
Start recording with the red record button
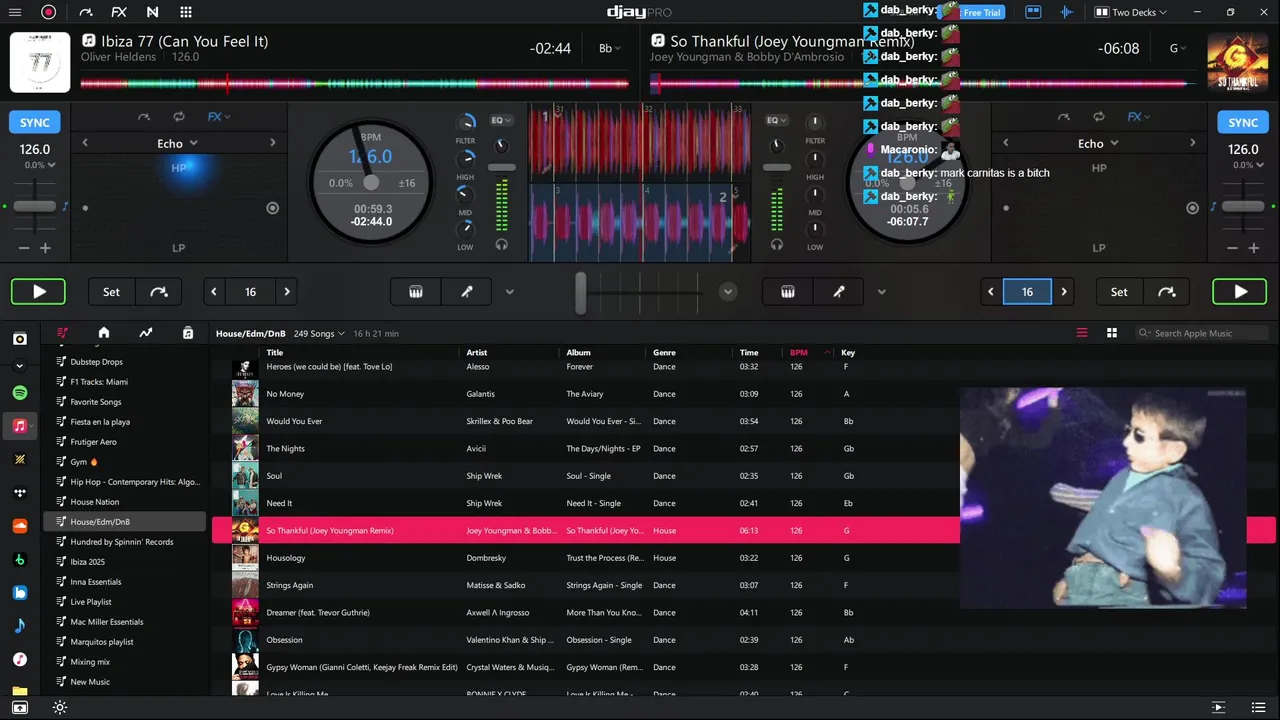(x=48, y=12)
